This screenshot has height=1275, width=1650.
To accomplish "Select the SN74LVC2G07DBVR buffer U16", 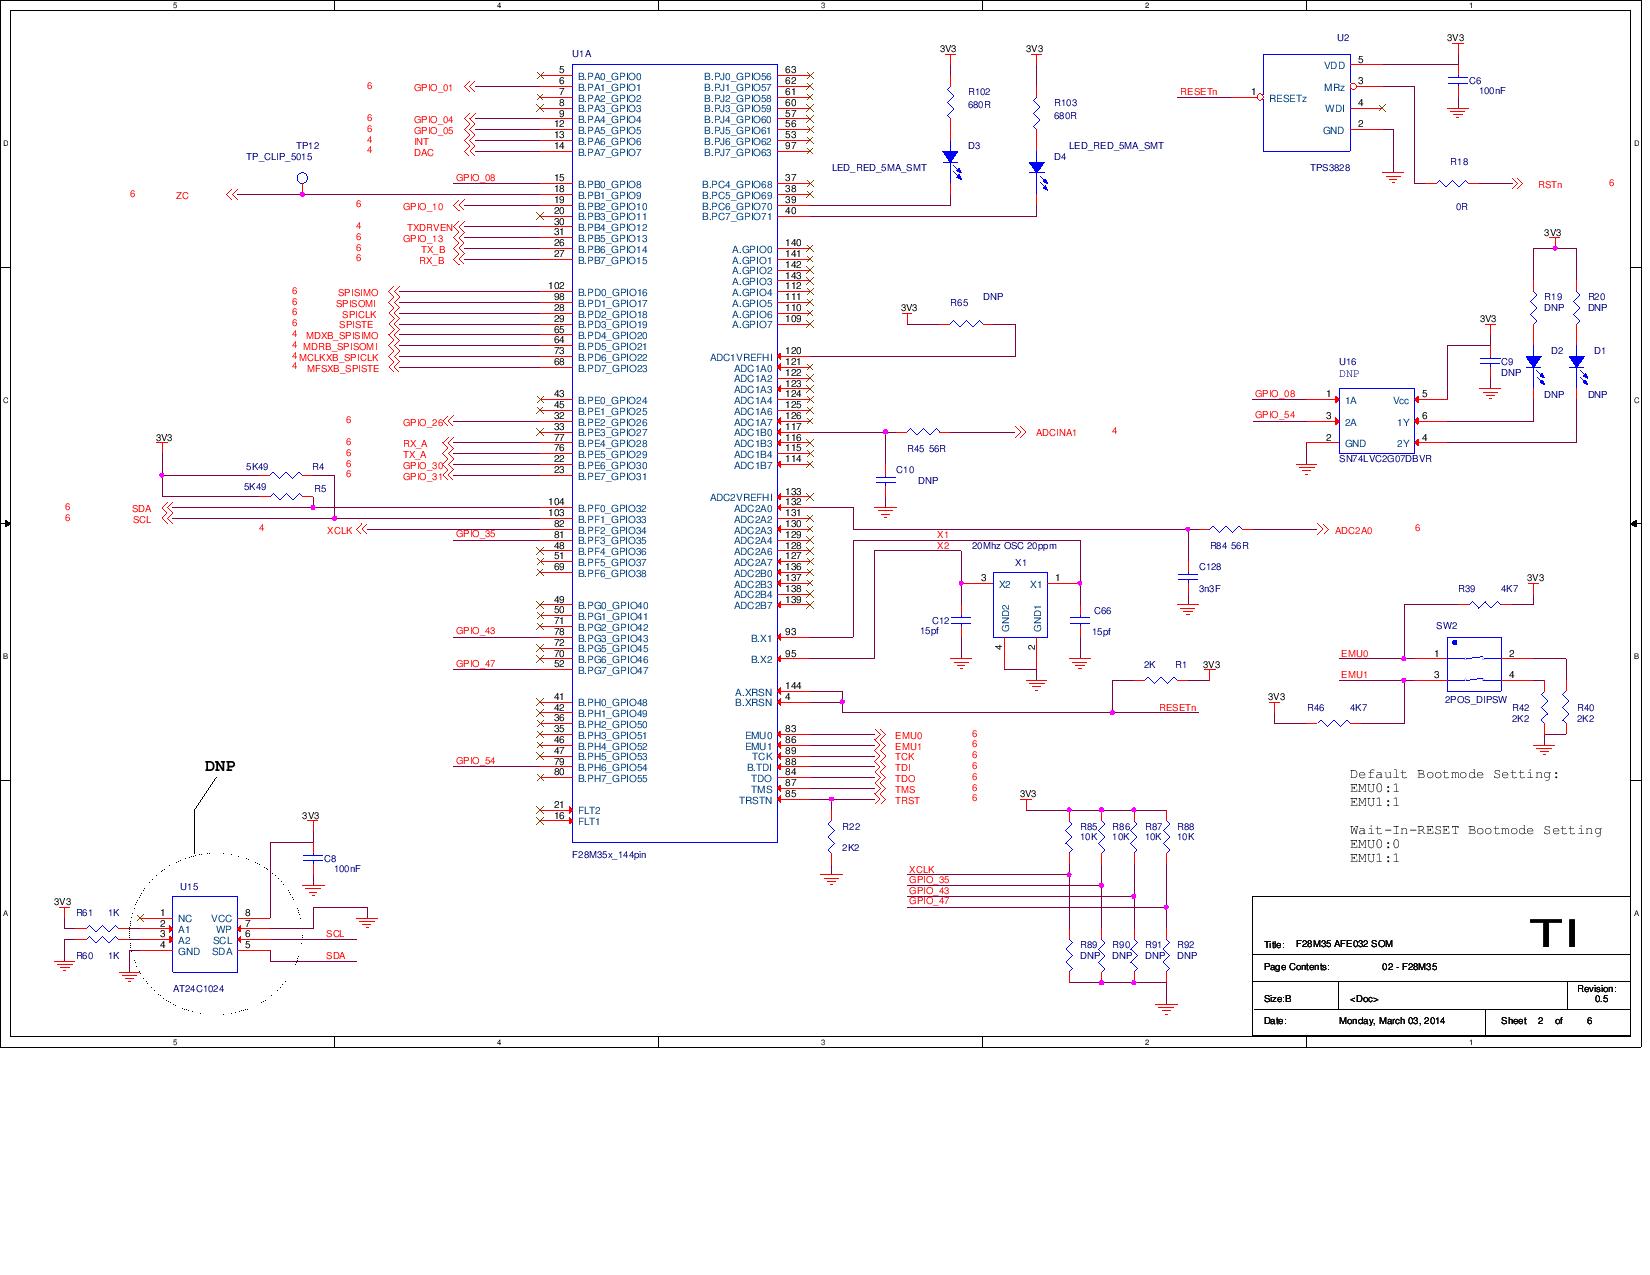I will click(x=1379, y=421).
